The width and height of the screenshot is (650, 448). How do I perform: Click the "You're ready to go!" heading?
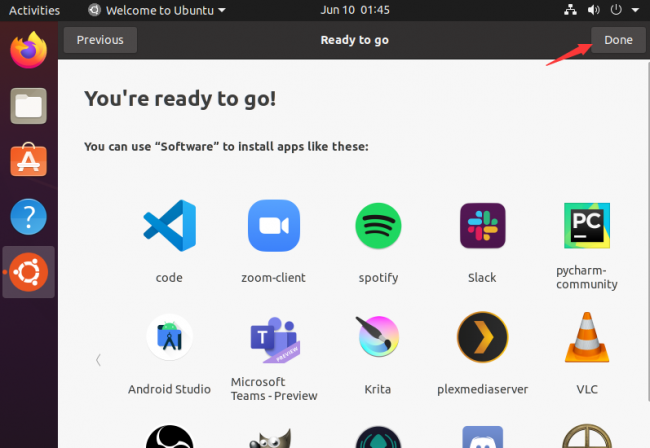tap(180, 99)
